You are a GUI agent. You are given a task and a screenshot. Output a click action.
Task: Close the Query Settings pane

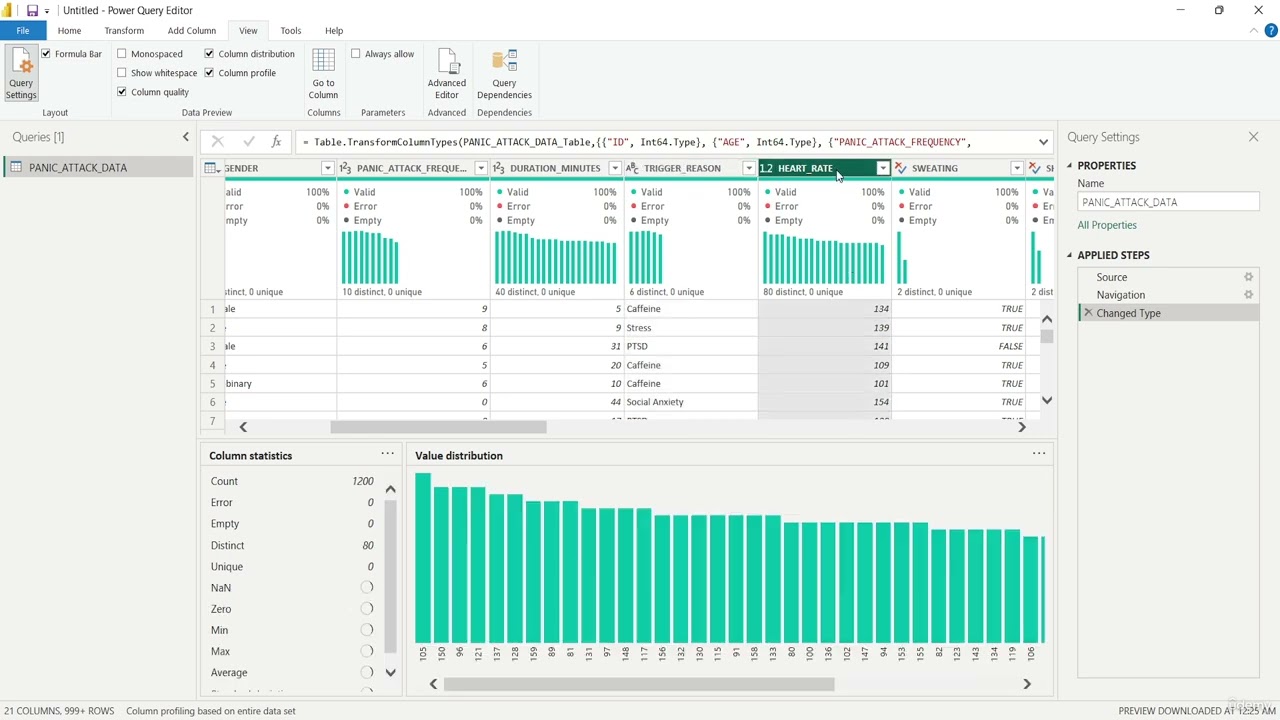pyautogui.click(x=1253, y=137)
